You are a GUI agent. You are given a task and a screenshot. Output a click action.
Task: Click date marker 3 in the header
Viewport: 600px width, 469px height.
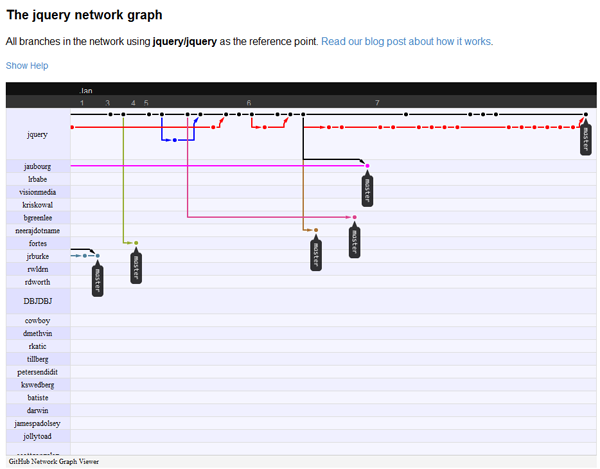(108, 103)
